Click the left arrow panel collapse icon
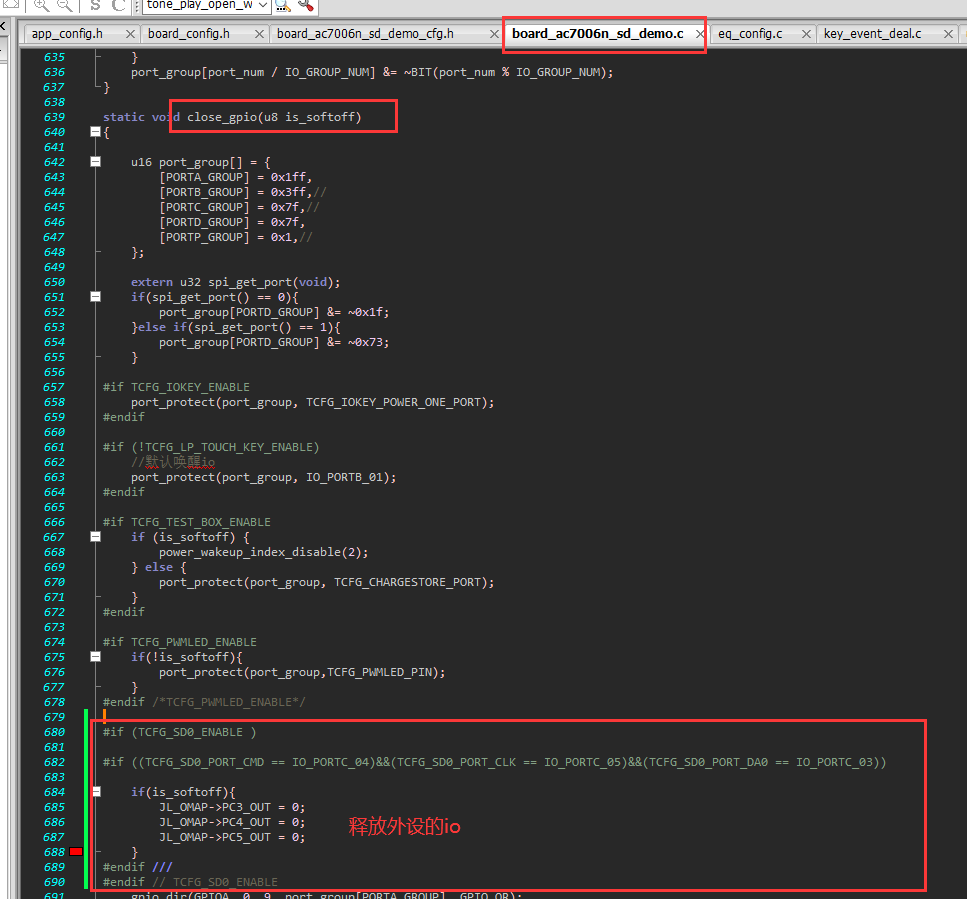 tap(2, 26)
